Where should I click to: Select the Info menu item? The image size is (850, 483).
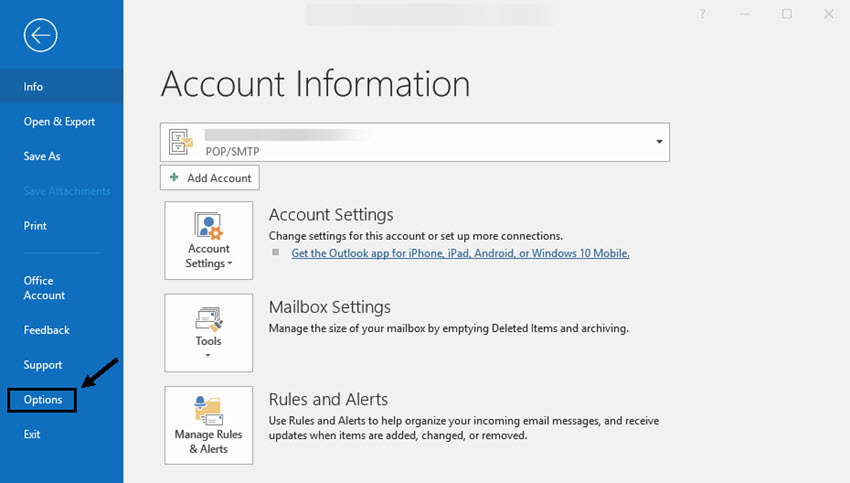tap(62, 87)
